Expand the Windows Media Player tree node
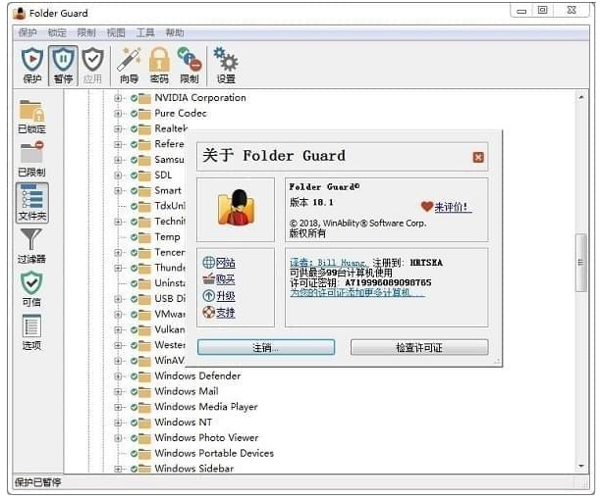The width and height of the screenshot is (600, 500). tap(118, 407)
